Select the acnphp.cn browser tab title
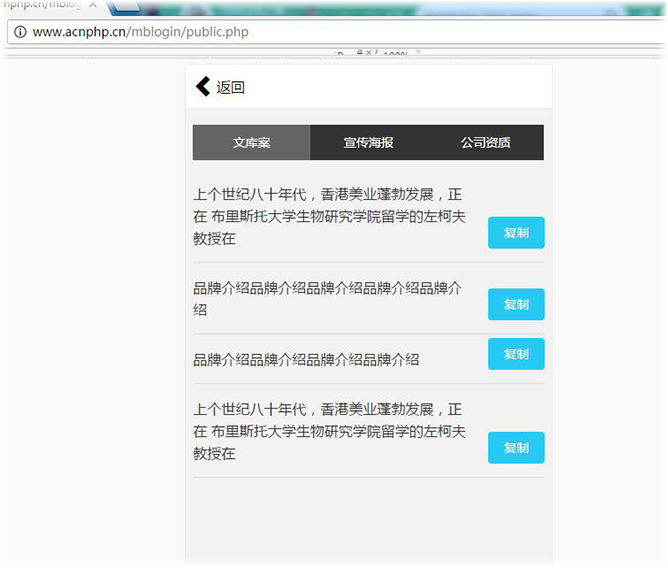Image resolution: width=668 pixels, height=568 pixels. (x=40, y=5)
